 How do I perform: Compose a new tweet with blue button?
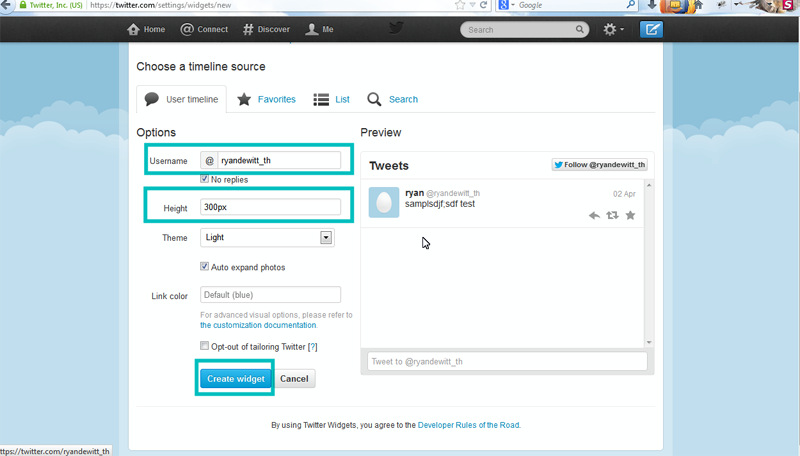(x=652, y=29)
